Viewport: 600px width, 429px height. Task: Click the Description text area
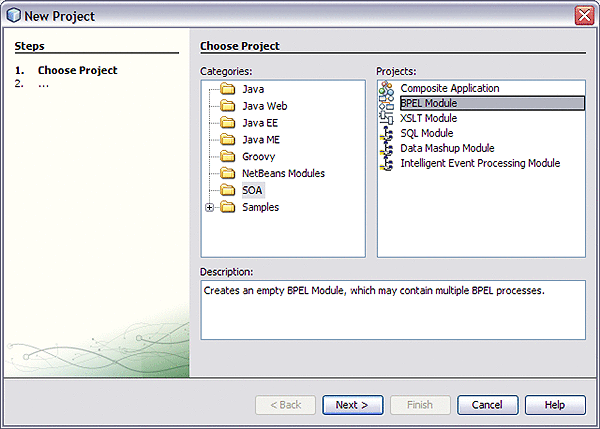pos(393,310)
